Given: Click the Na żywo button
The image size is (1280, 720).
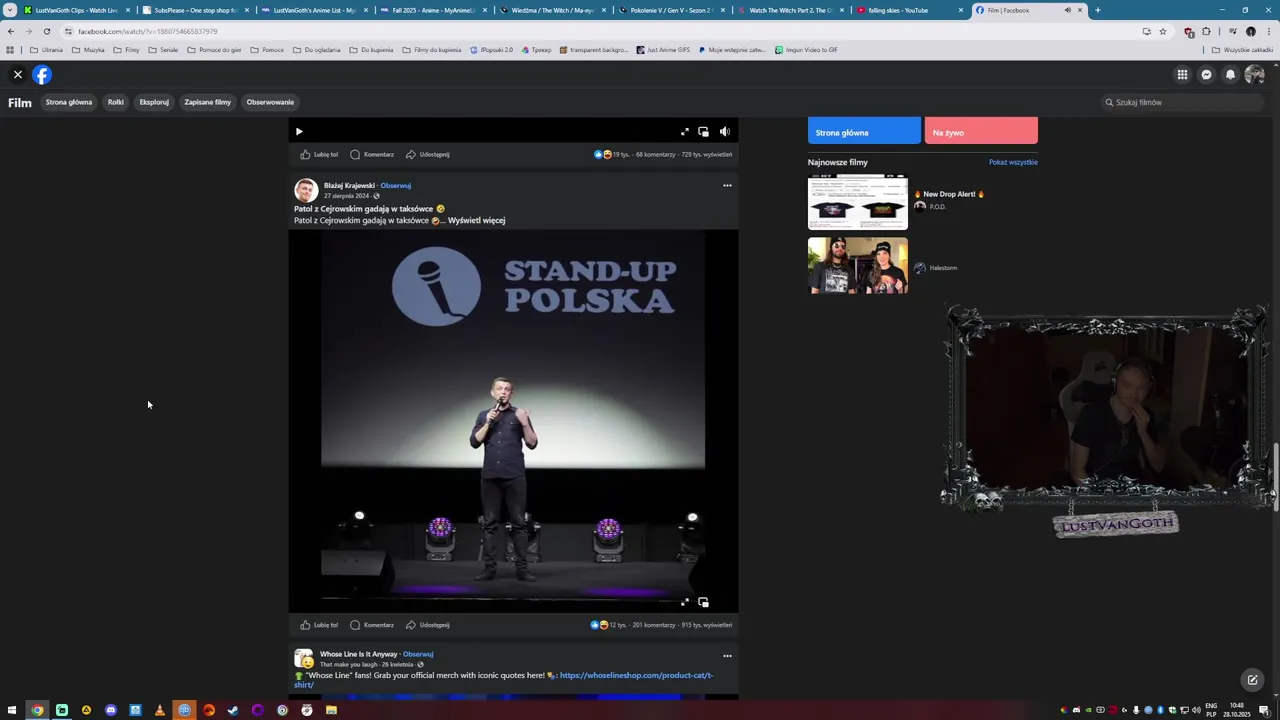Looking at the screenshot, I should point(981,131).
